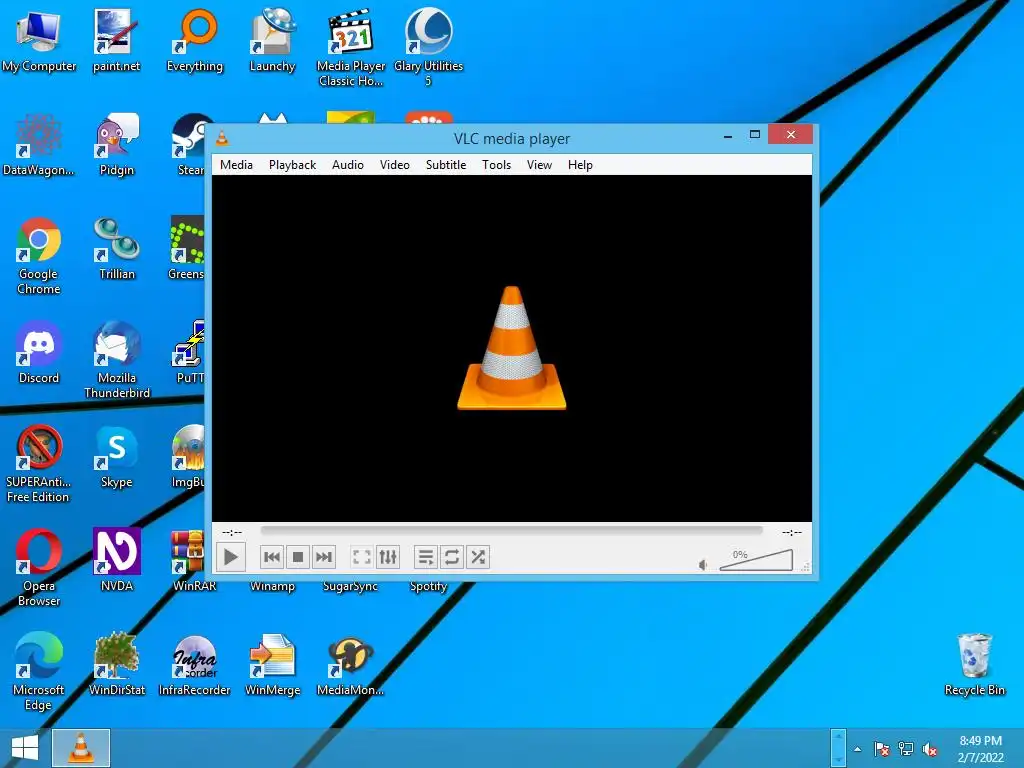Mute VLC with the speaker icon

coord(703,565)
